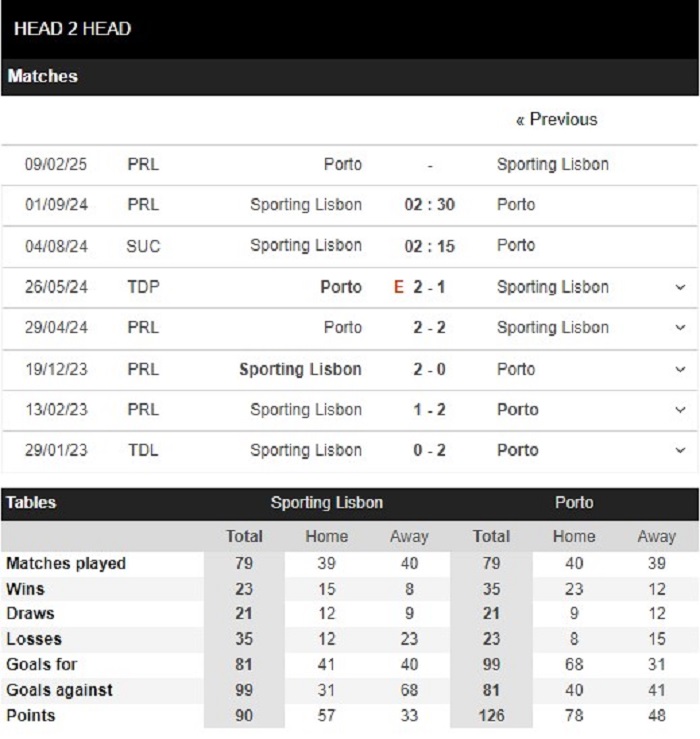Open bold Porto winner on 13/02/23
Screen dimensions: 700x739
(518, 410)
